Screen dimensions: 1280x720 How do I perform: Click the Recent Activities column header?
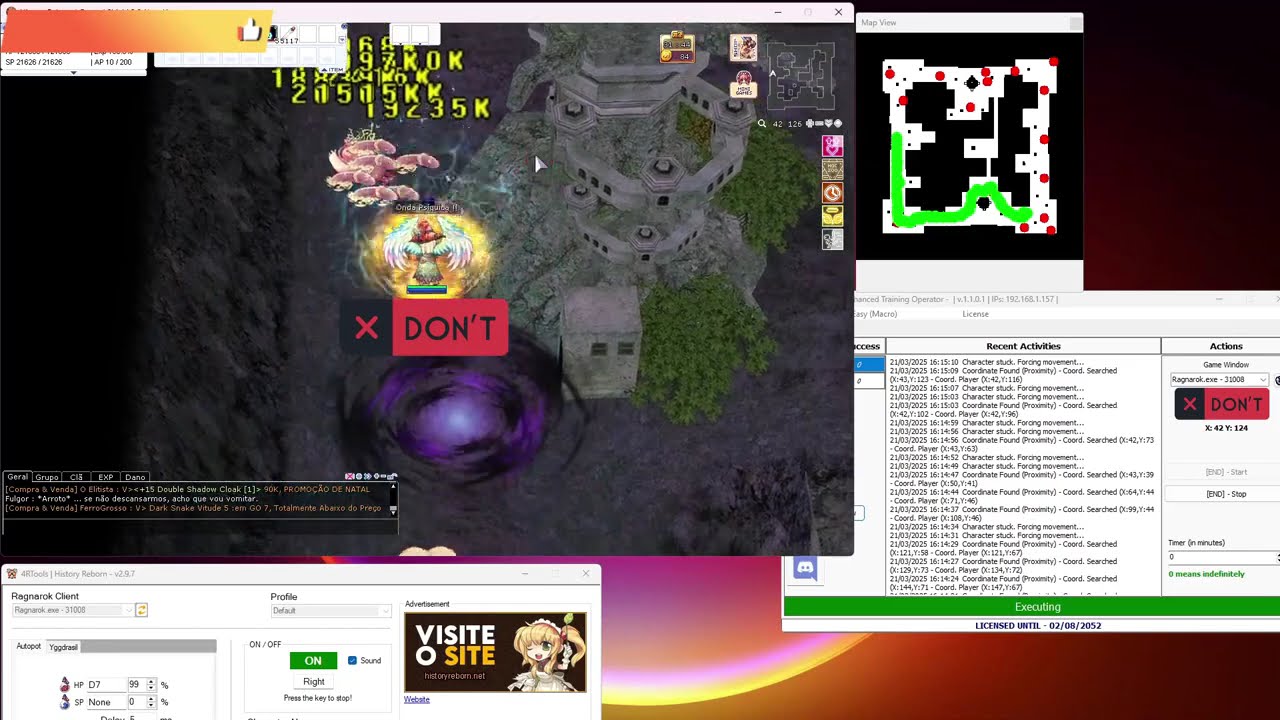click(1023, 346)
